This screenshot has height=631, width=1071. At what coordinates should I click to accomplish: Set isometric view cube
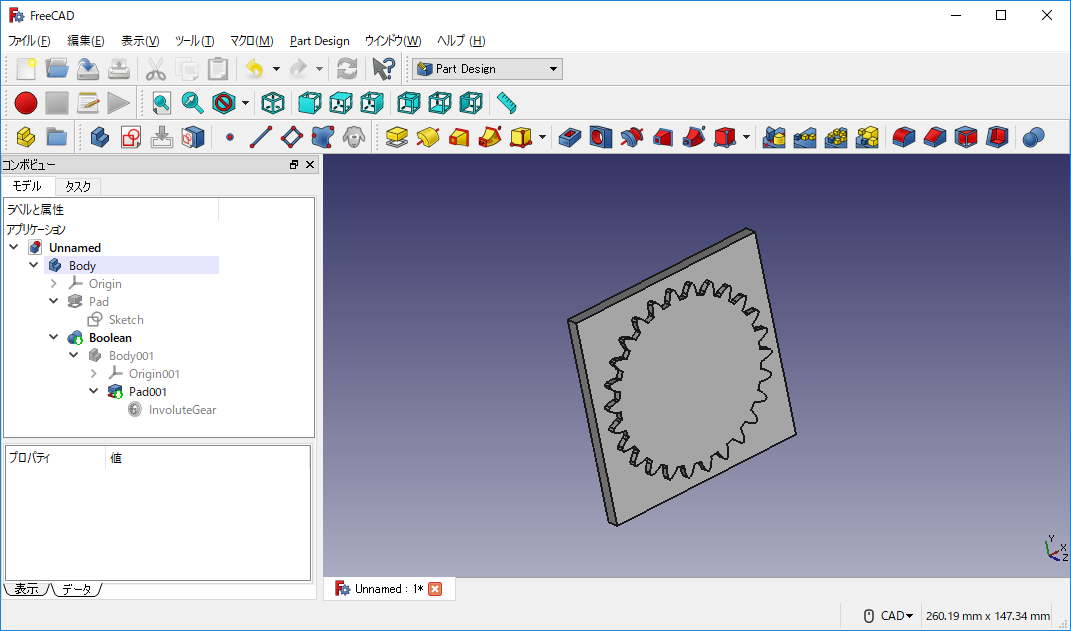pos(273,104)
